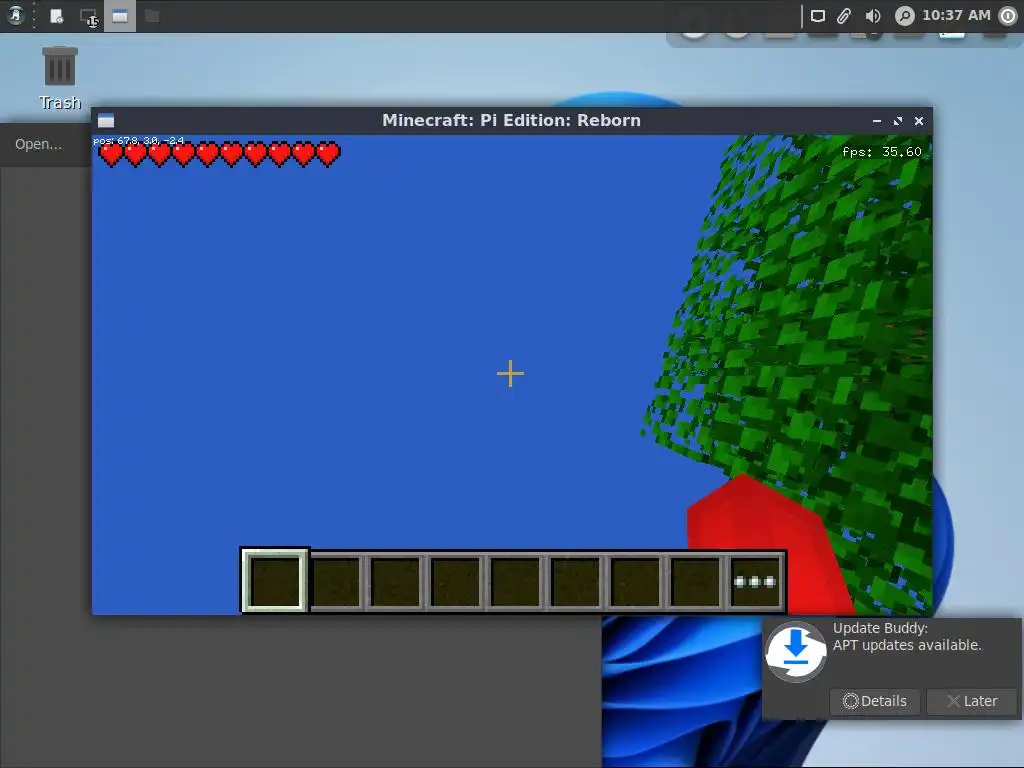This screenshot has height=768, width=1024.
Task: Click the 'APT updates available.' message
Action: tap(907, 645)
